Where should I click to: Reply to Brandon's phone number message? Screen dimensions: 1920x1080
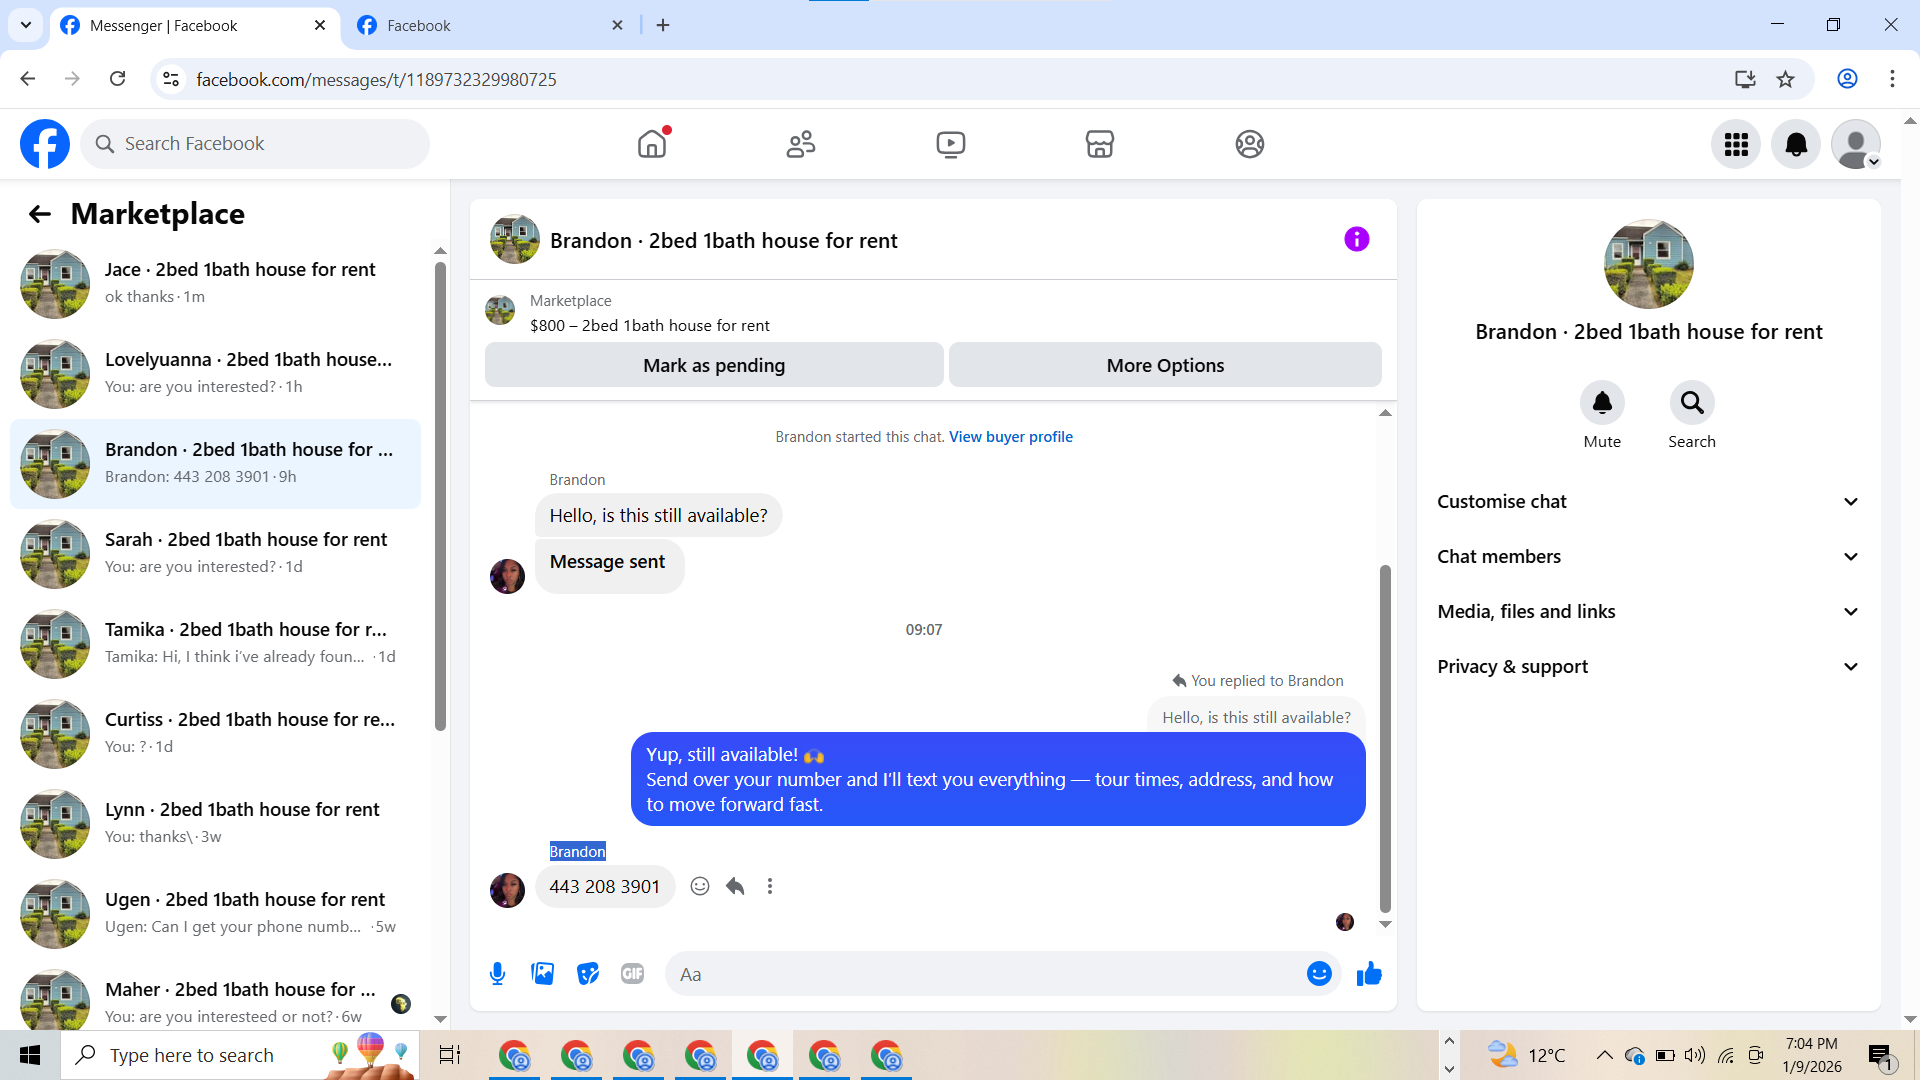pos(735,886)
